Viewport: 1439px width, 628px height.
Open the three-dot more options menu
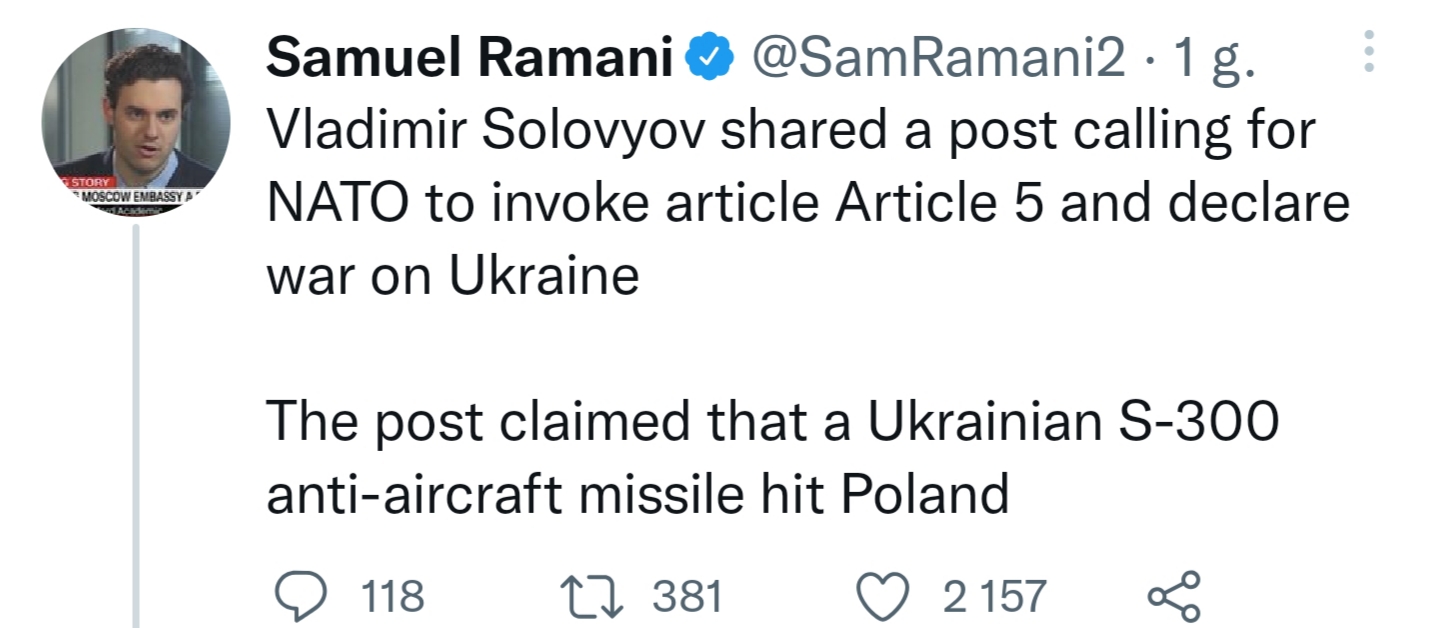click(x=1370, y=50)
